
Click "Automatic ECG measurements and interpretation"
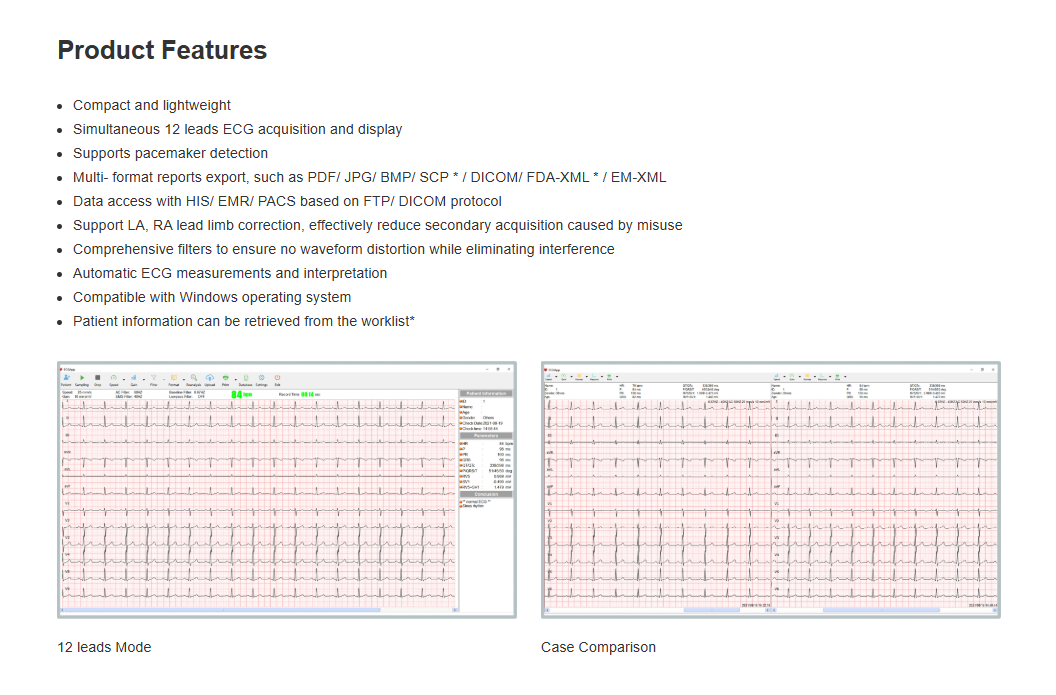[230, 273]
